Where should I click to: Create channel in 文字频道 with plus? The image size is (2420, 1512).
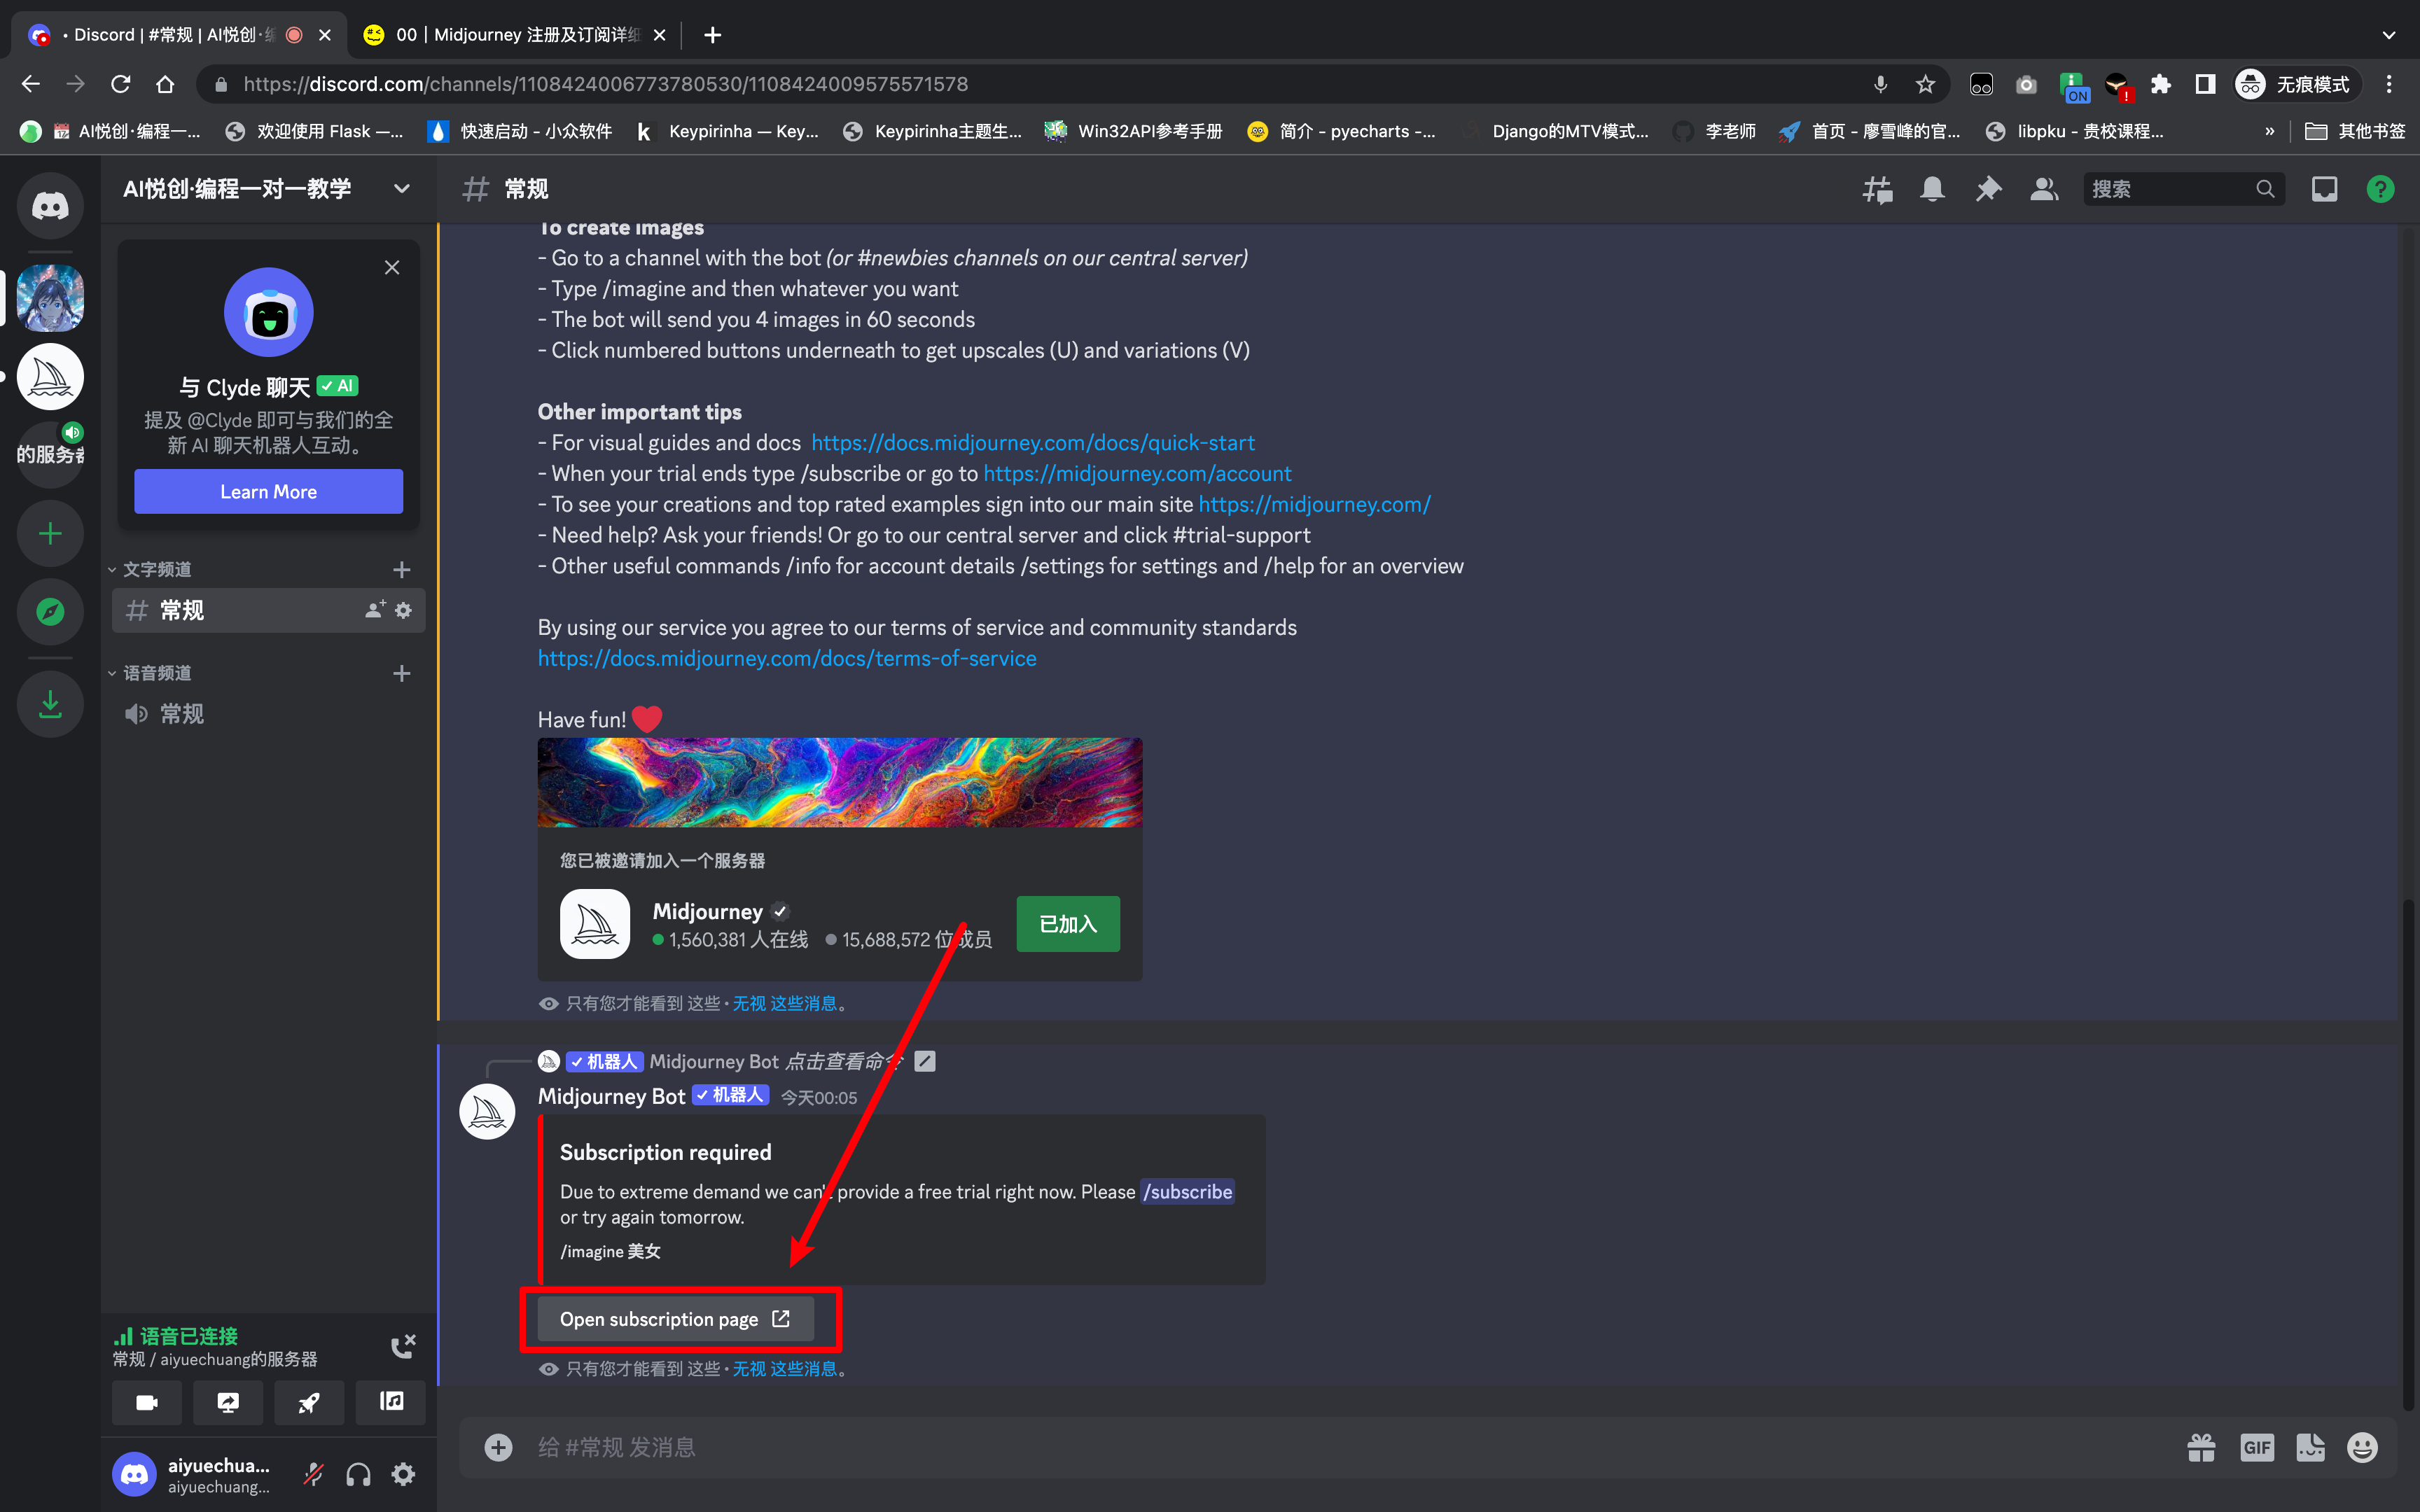pyautogui.click(x=402, y=569)
